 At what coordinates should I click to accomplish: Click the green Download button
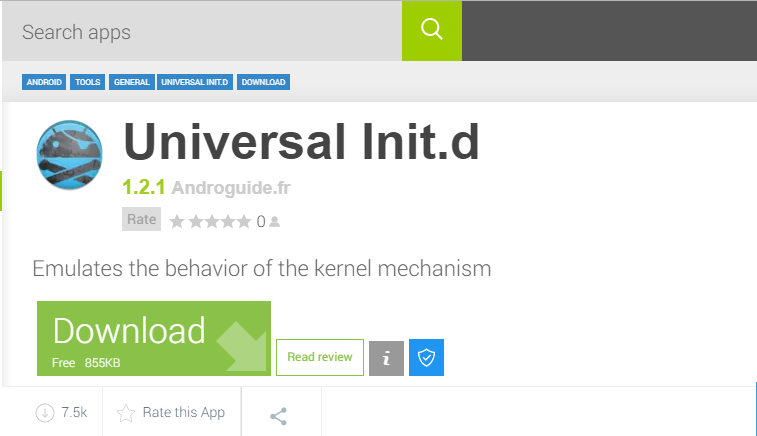[x=154, y=338]
